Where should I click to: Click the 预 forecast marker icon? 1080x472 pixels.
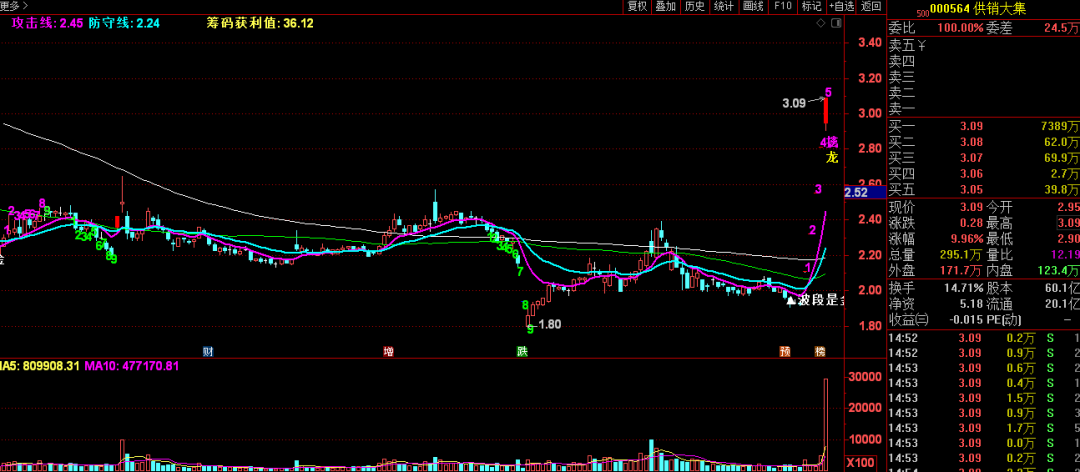point(785,351)
